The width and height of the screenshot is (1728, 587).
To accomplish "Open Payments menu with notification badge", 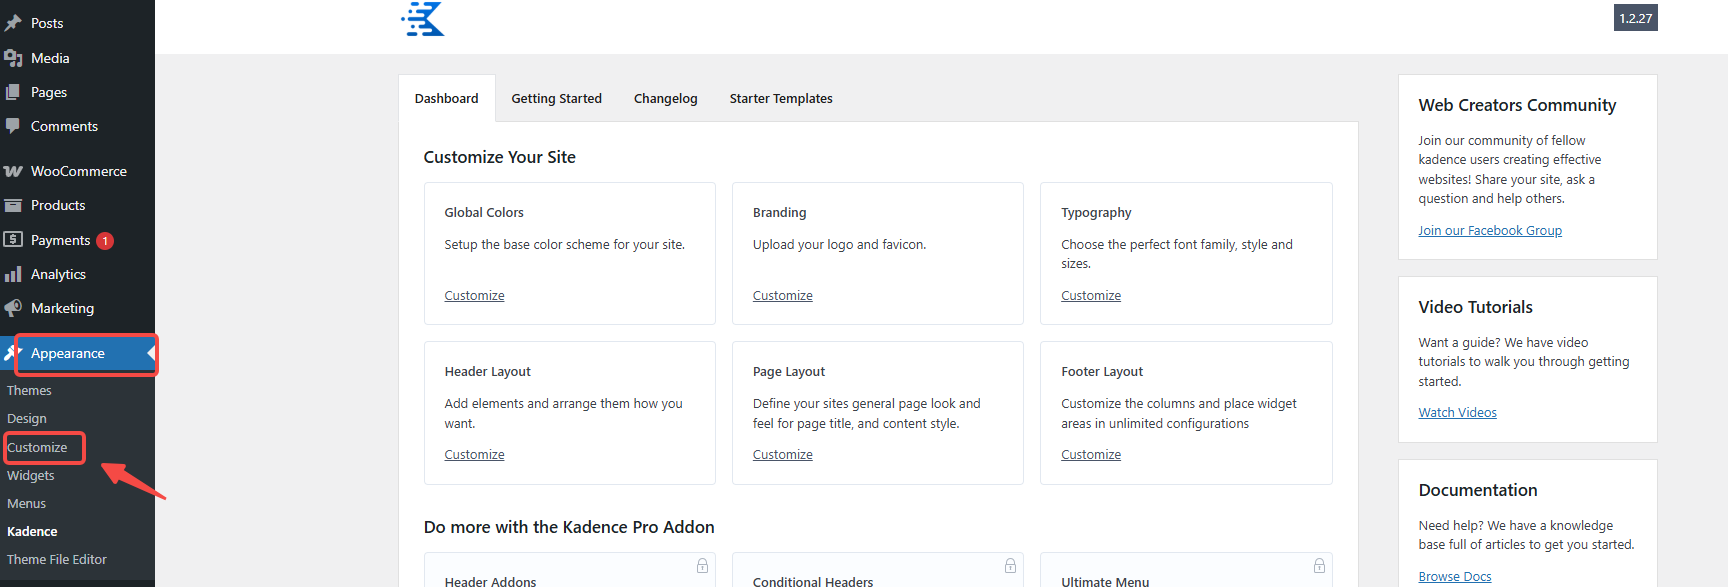I will pyautogui.click(x=60, y=240).
